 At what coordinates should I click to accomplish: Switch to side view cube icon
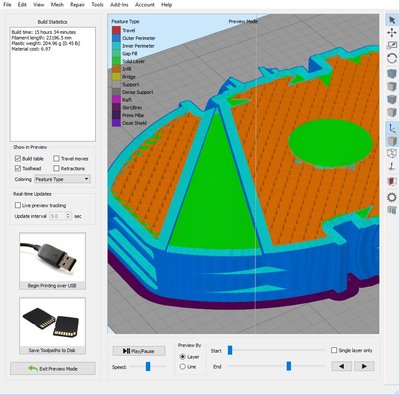(392, 112)
